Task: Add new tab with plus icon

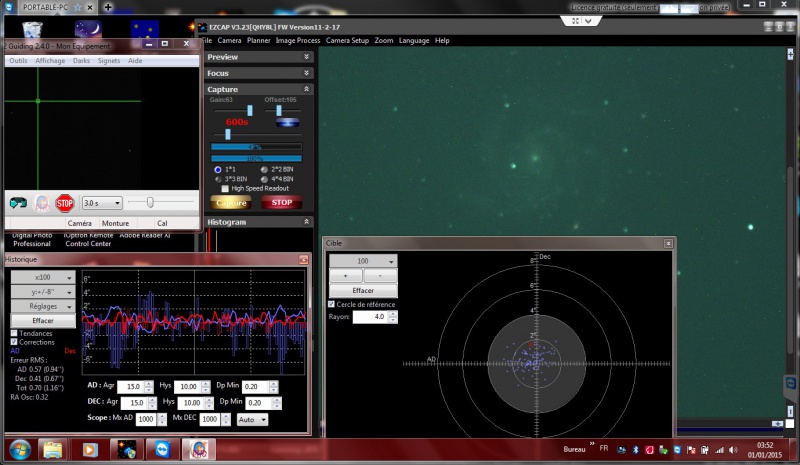Action: point(108,7)
